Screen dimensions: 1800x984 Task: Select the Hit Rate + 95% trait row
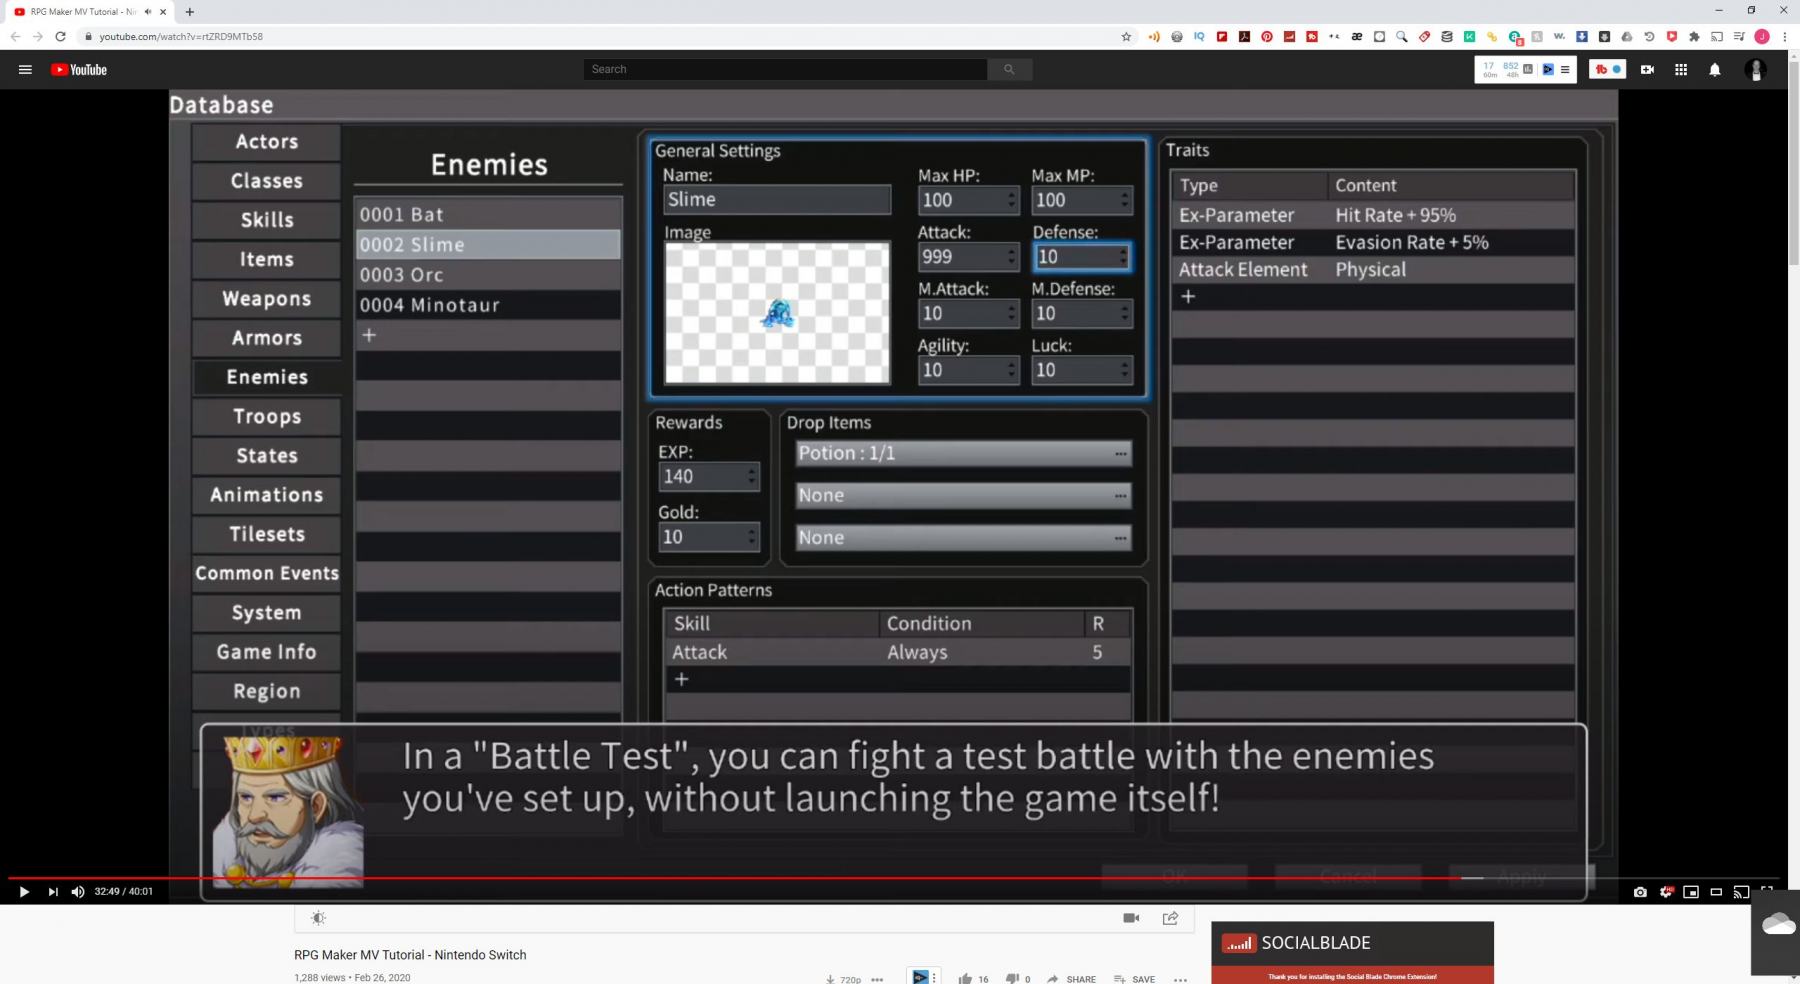1373,216
